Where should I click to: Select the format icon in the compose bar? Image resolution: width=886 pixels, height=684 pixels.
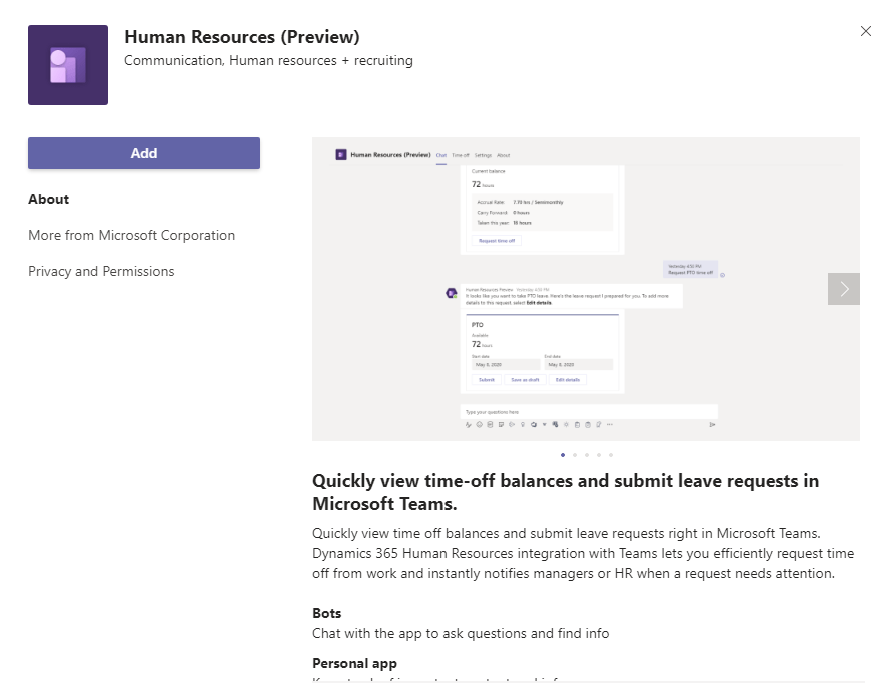pos(468,424)
